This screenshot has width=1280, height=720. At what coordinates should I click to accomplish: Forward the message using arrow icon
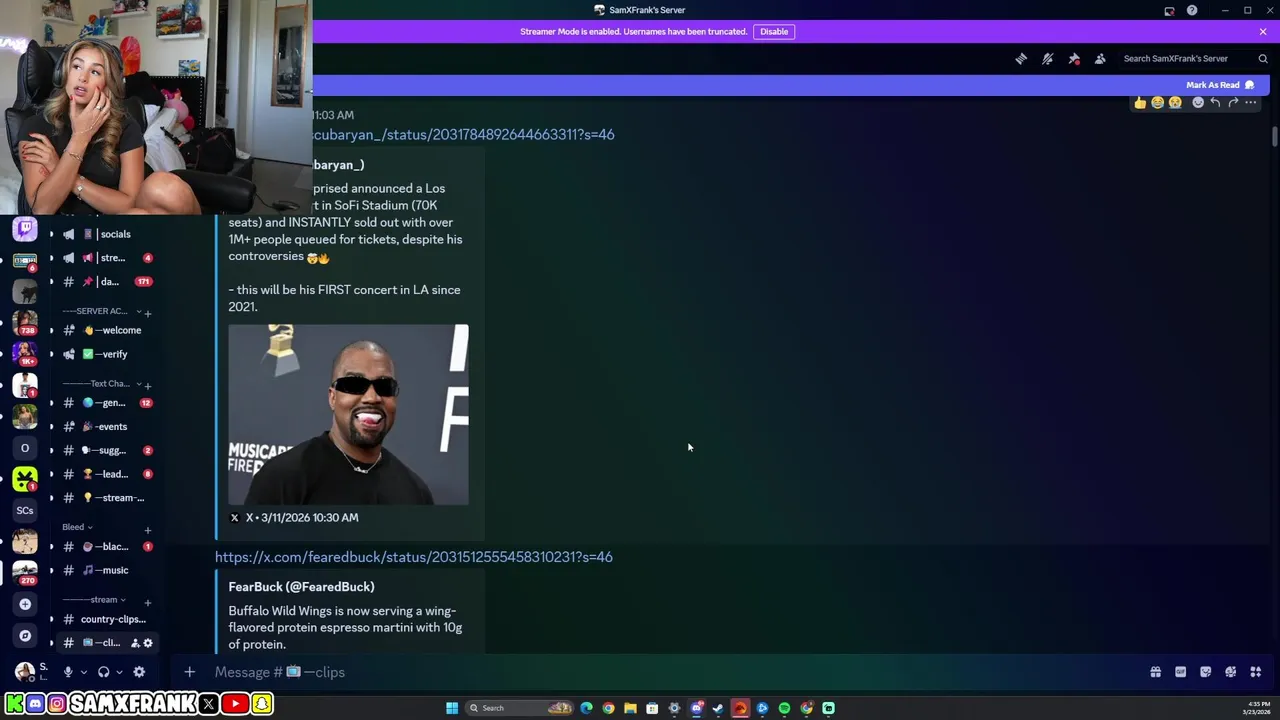[x=1233, y=102]
